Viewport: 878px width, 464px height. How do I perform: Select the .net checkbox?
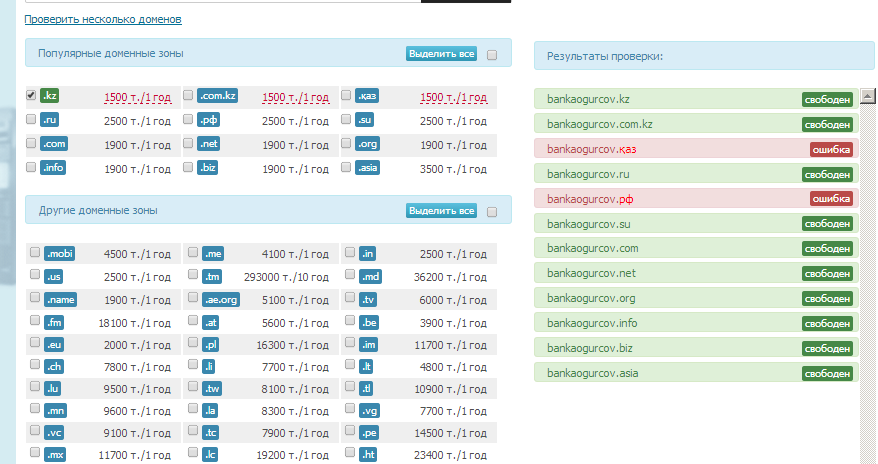pos(188,143)
